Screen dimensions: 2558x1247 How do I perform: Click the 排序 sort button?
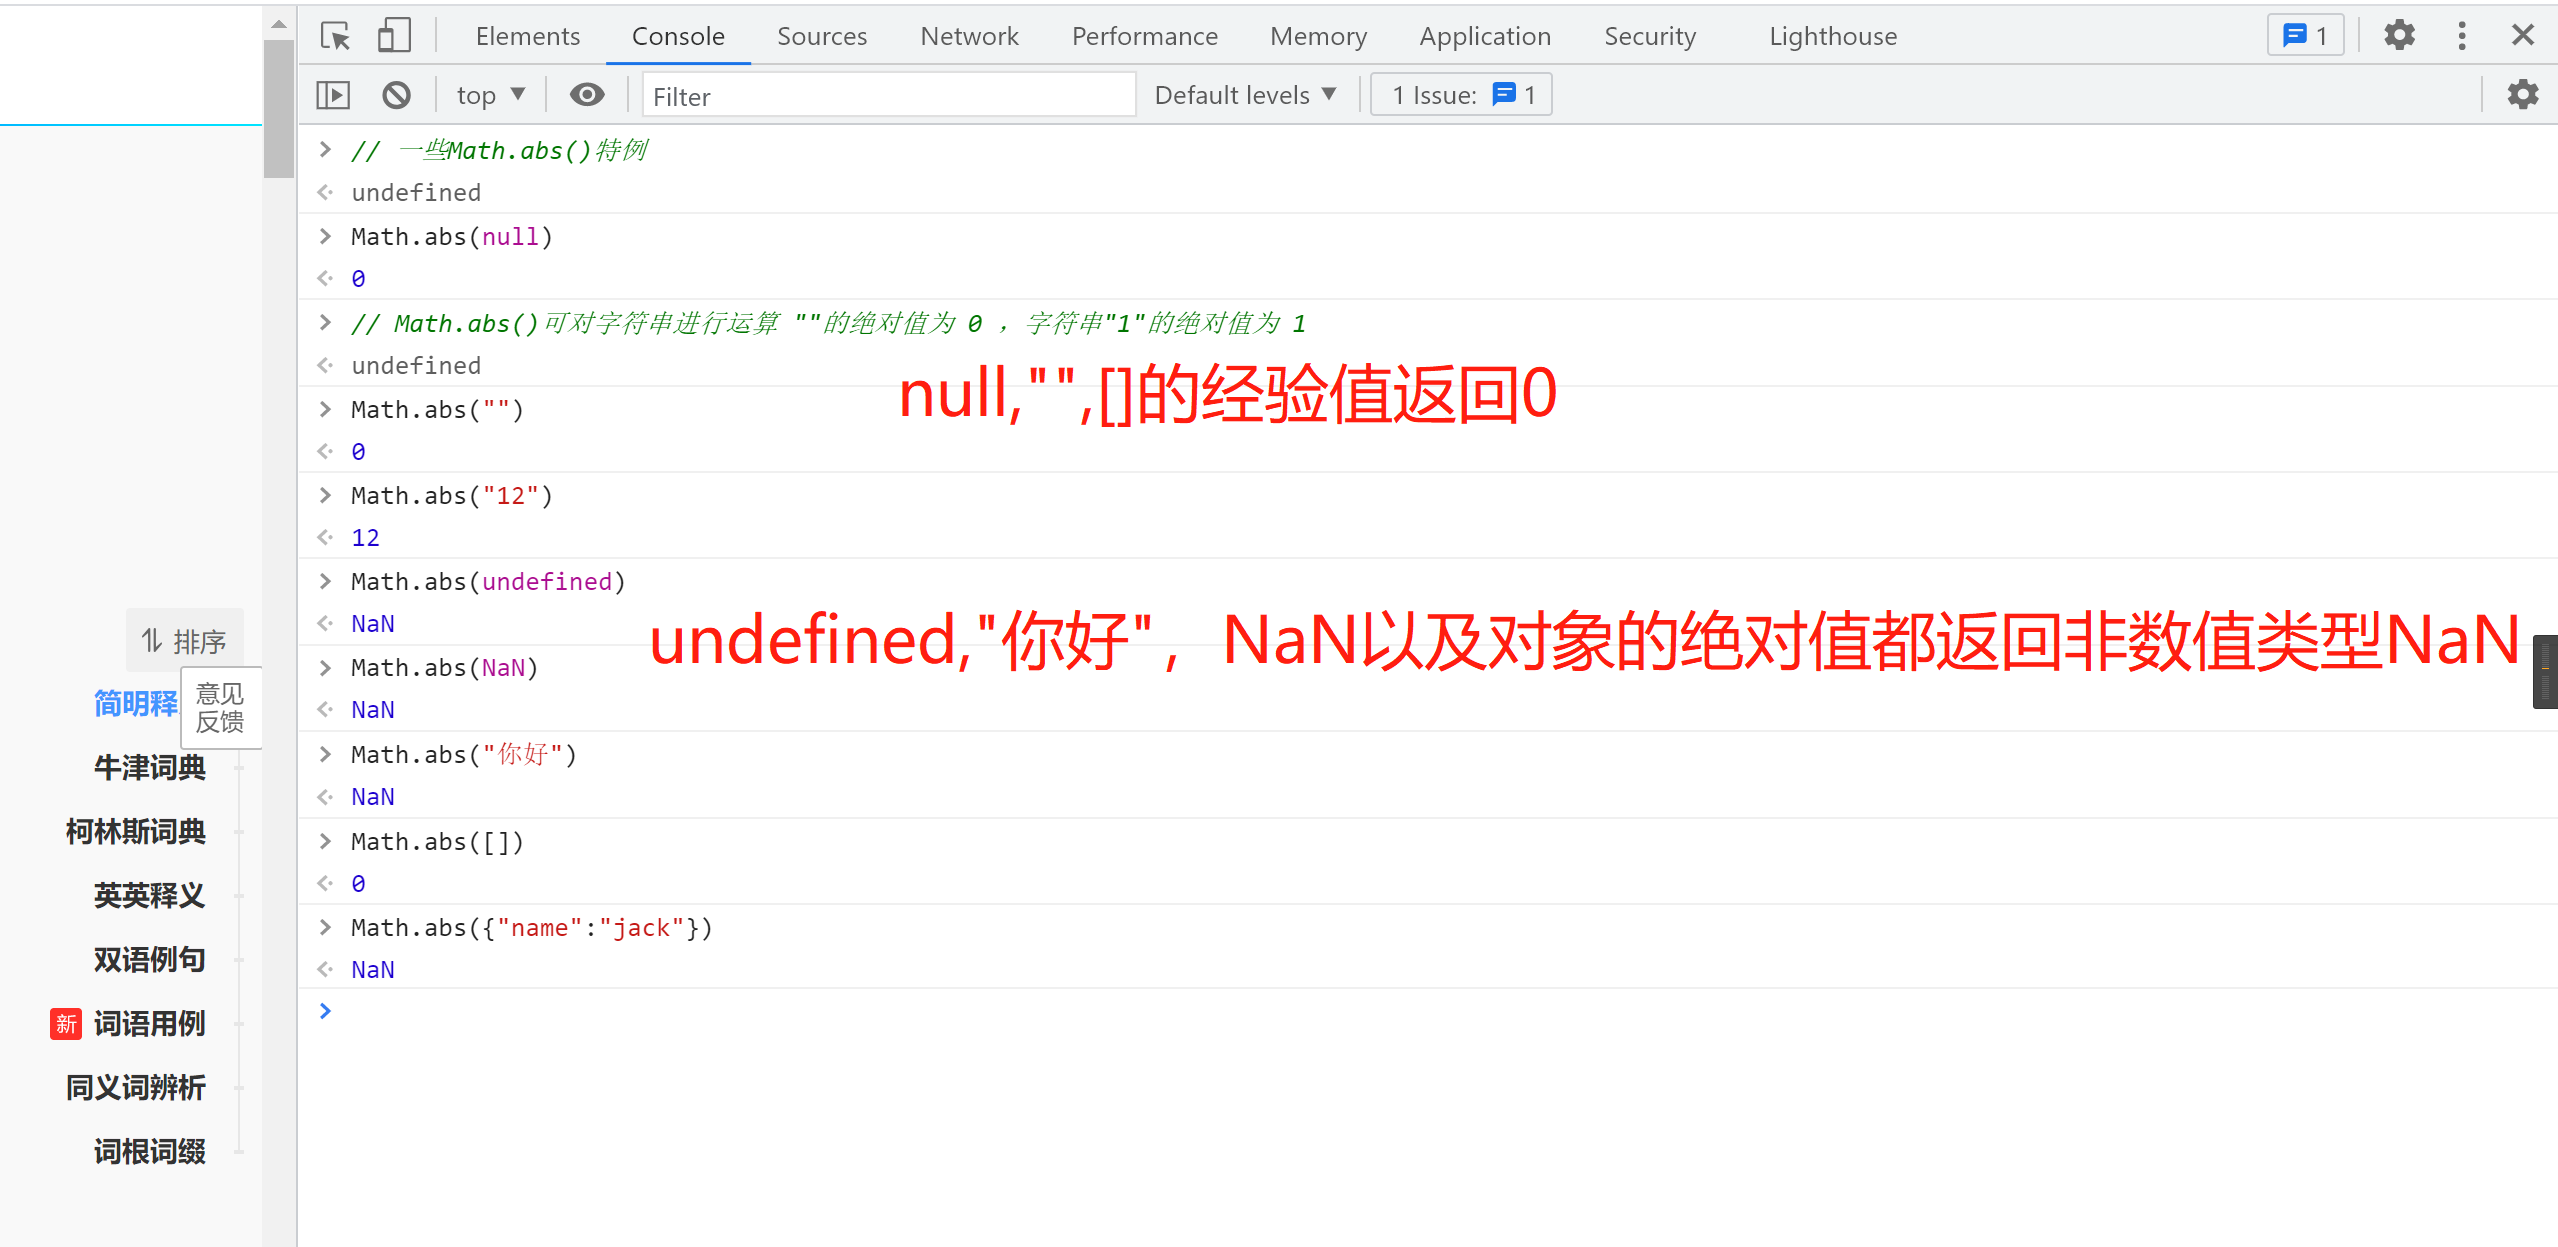pos(185,640)
